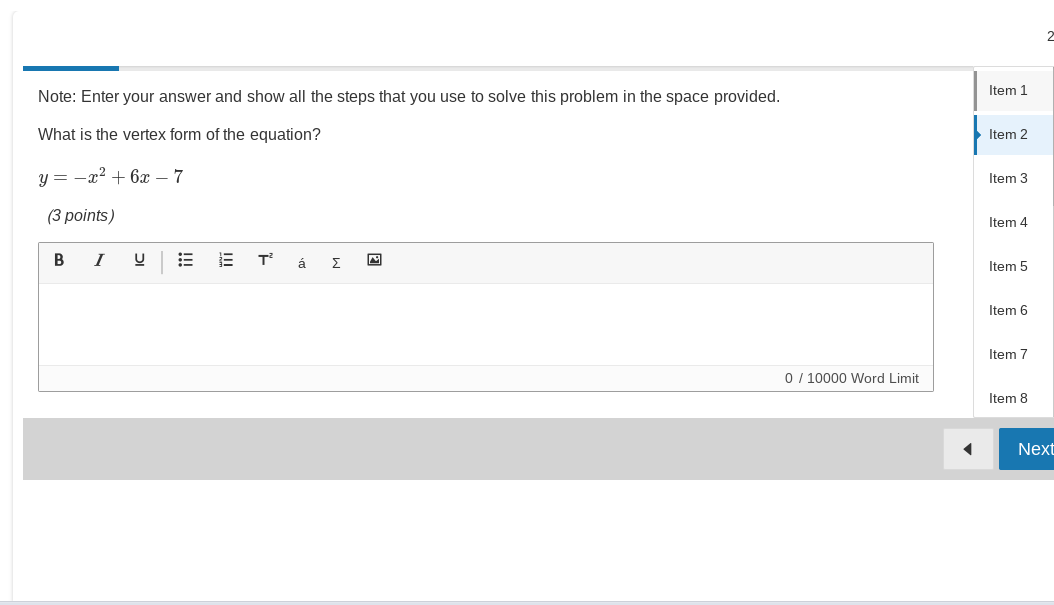Select Item 7 in the navigation panel
The height and width of the screenshot is (605, 1054).
[x=1008, y=354]
